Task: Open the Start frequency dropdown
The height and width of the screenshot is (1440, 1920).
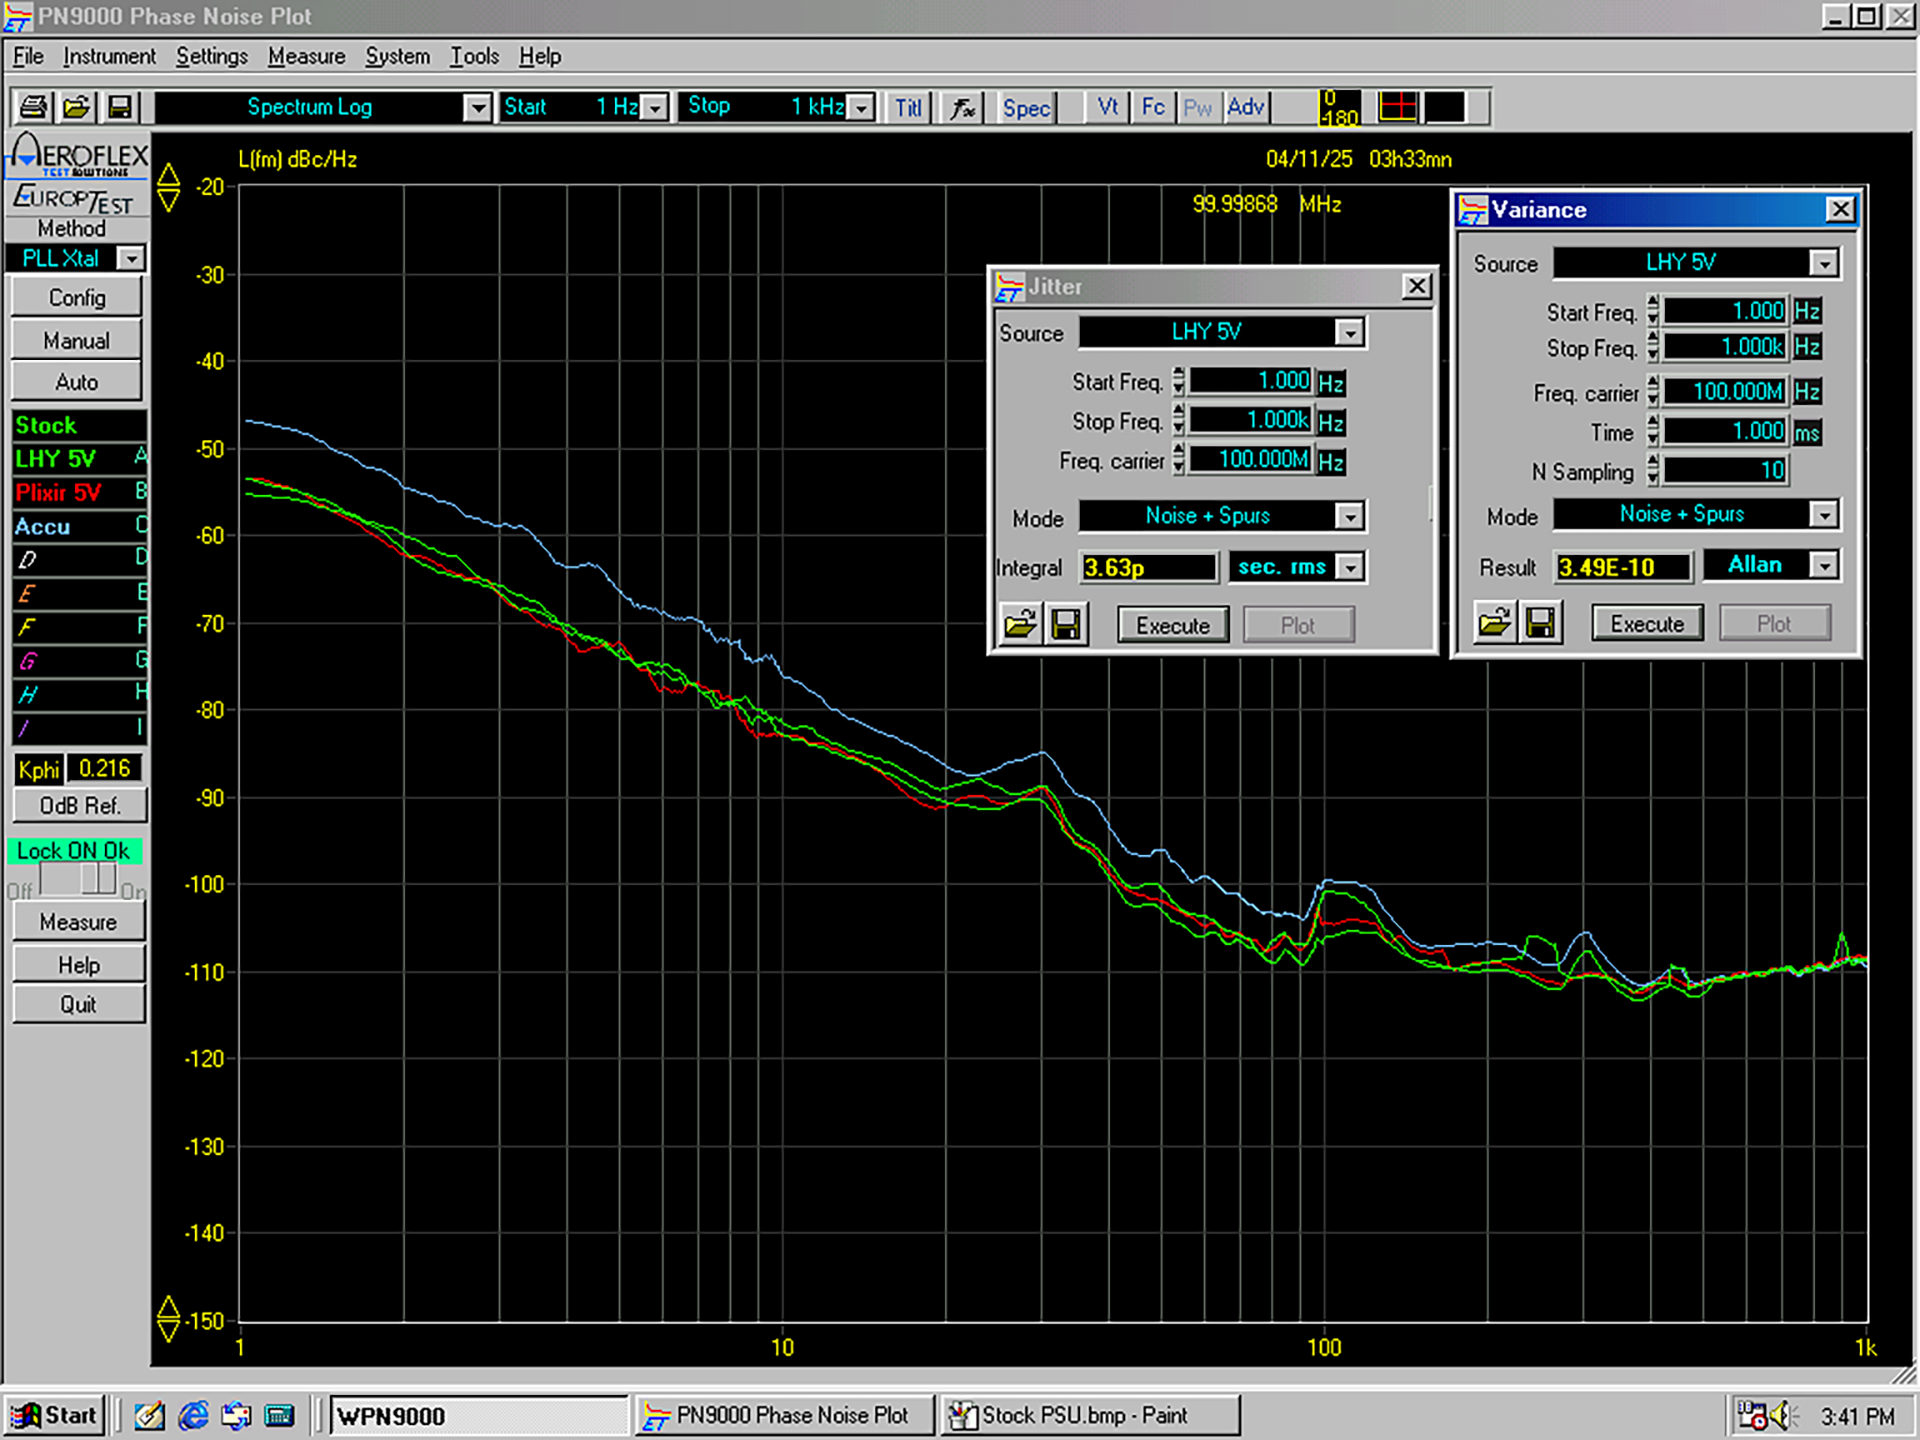Action: coord(655,107)
